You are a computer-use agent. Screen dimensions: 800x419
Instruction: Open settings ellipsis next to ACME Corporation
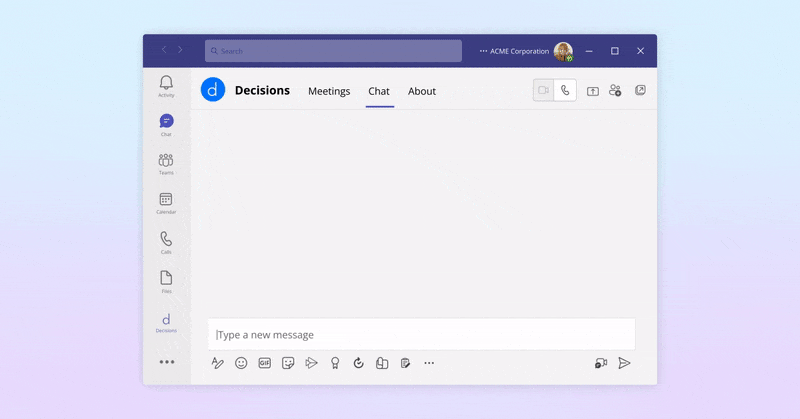coord(483,51)
